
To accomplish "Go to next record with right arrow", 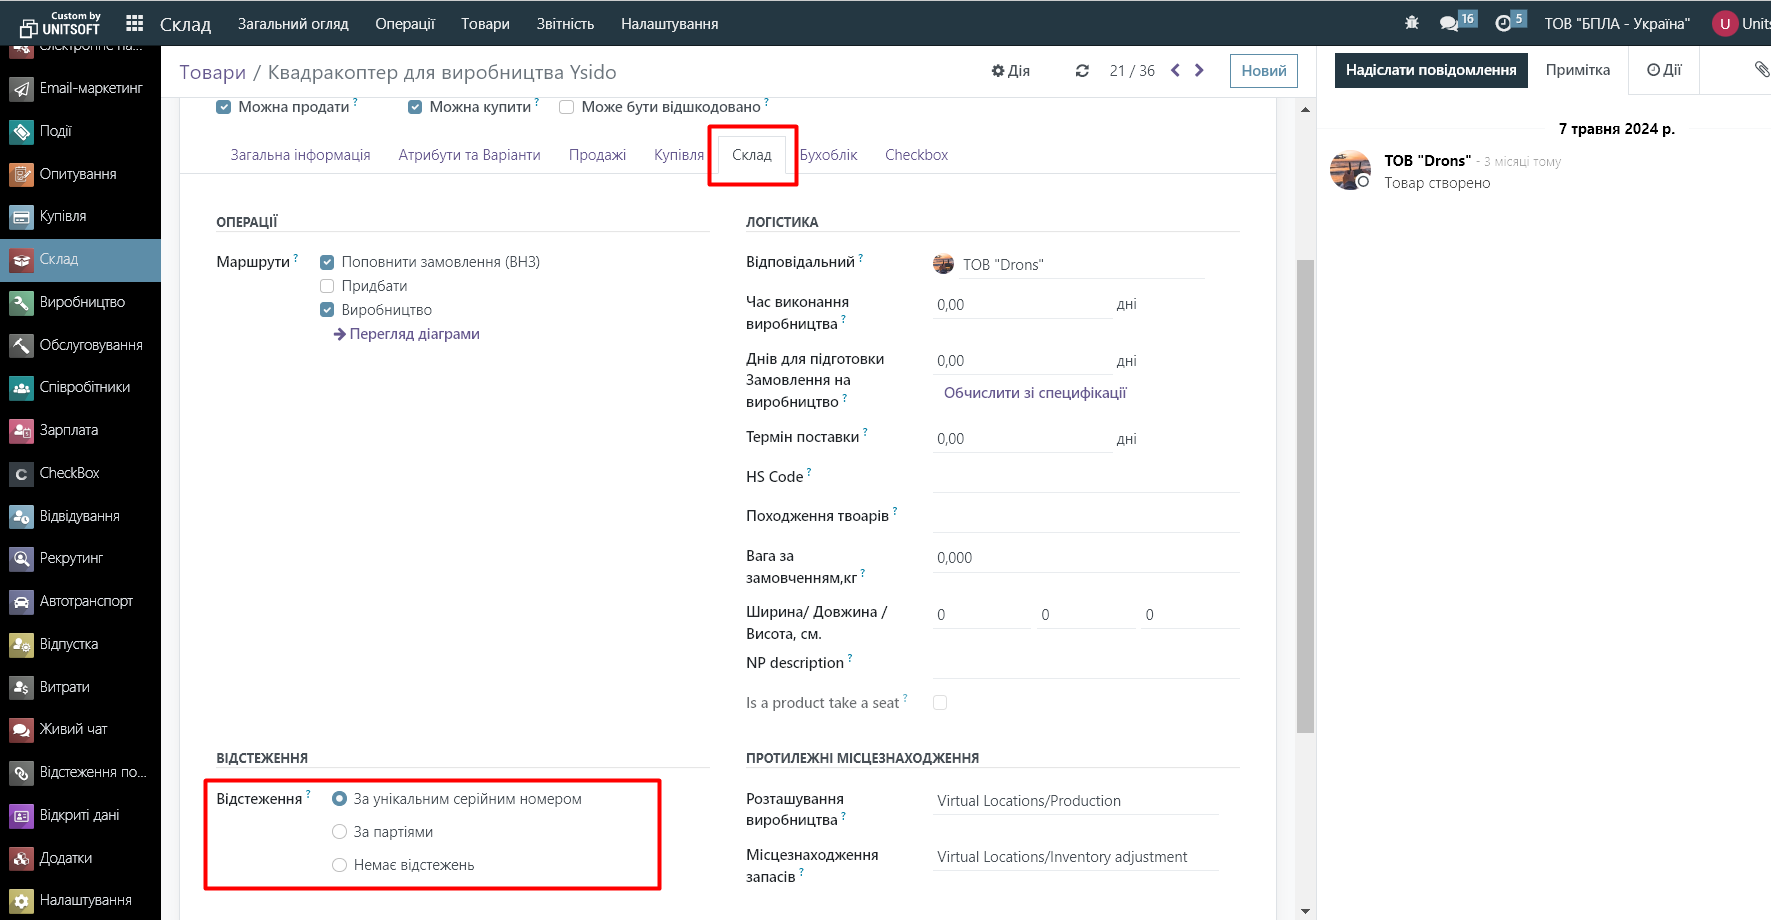I will coord(1199,70).
